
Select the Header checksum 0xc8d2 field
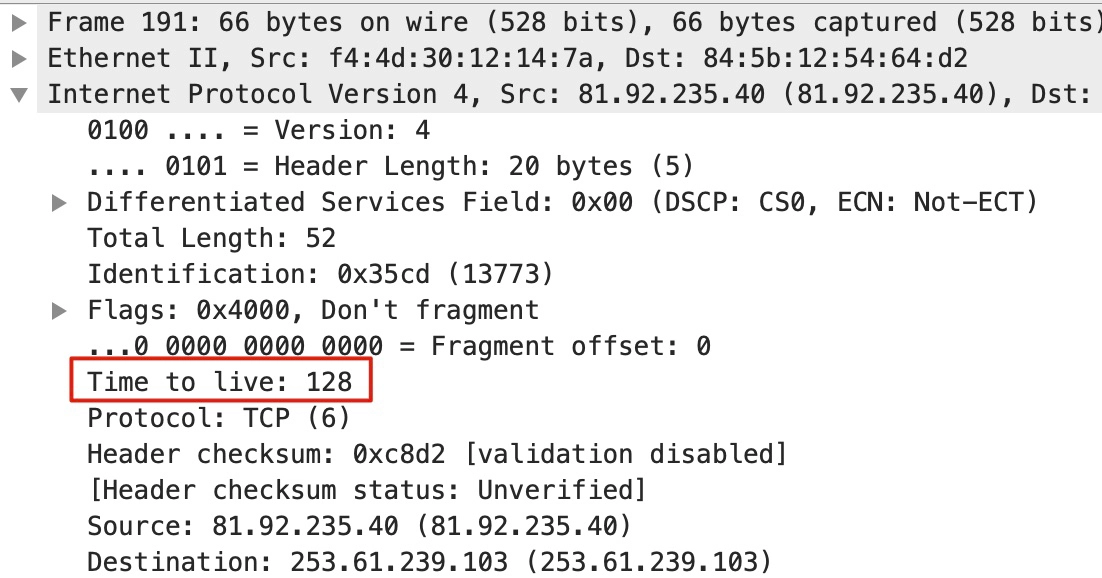pos(436,454)
